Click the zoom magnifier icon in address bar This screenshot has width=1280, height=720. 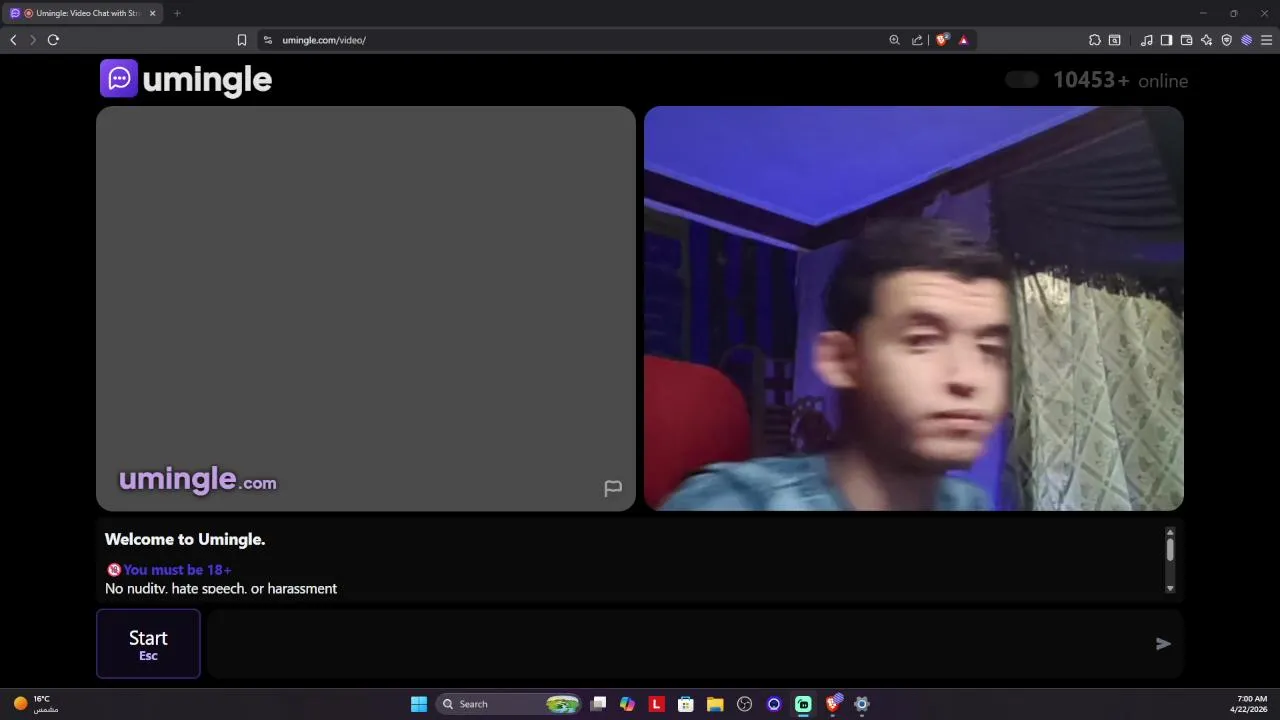click(894, 40)
